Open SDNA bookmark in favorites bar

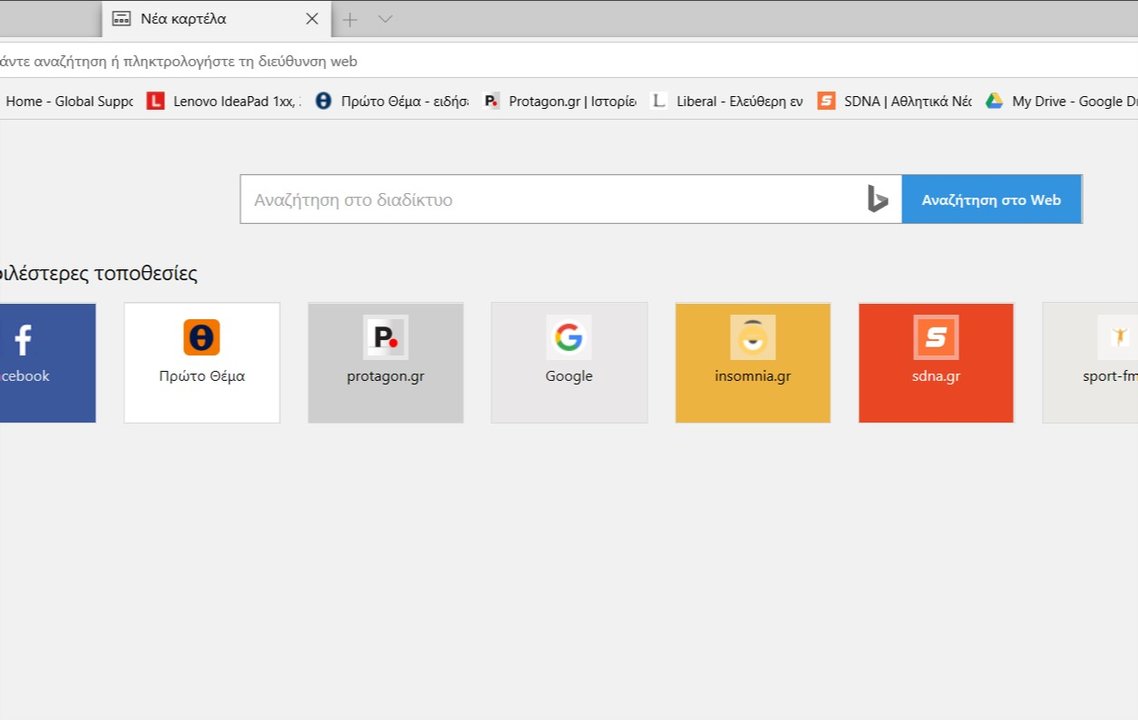[895, 102]
